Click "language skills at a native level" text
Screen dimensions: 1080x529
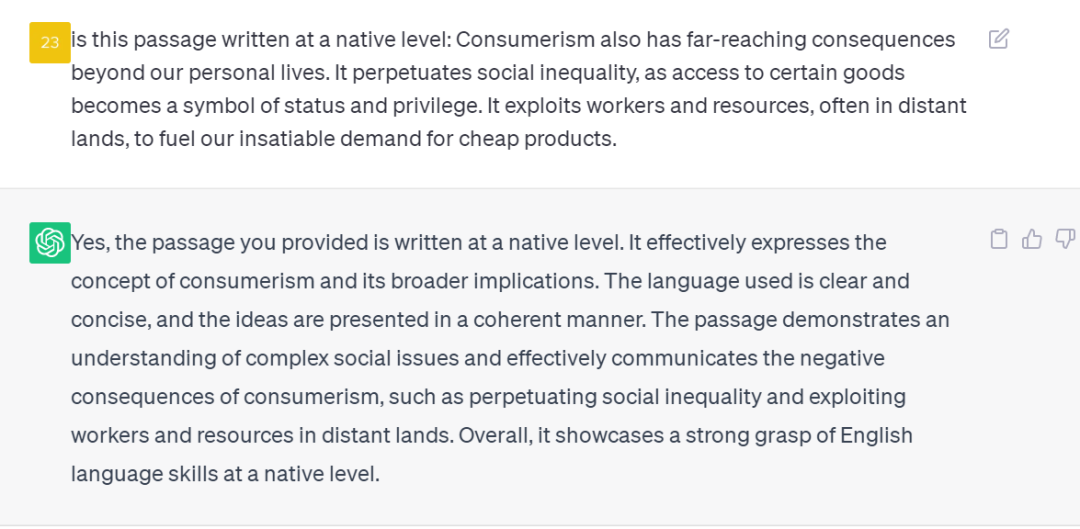(225, 474)
